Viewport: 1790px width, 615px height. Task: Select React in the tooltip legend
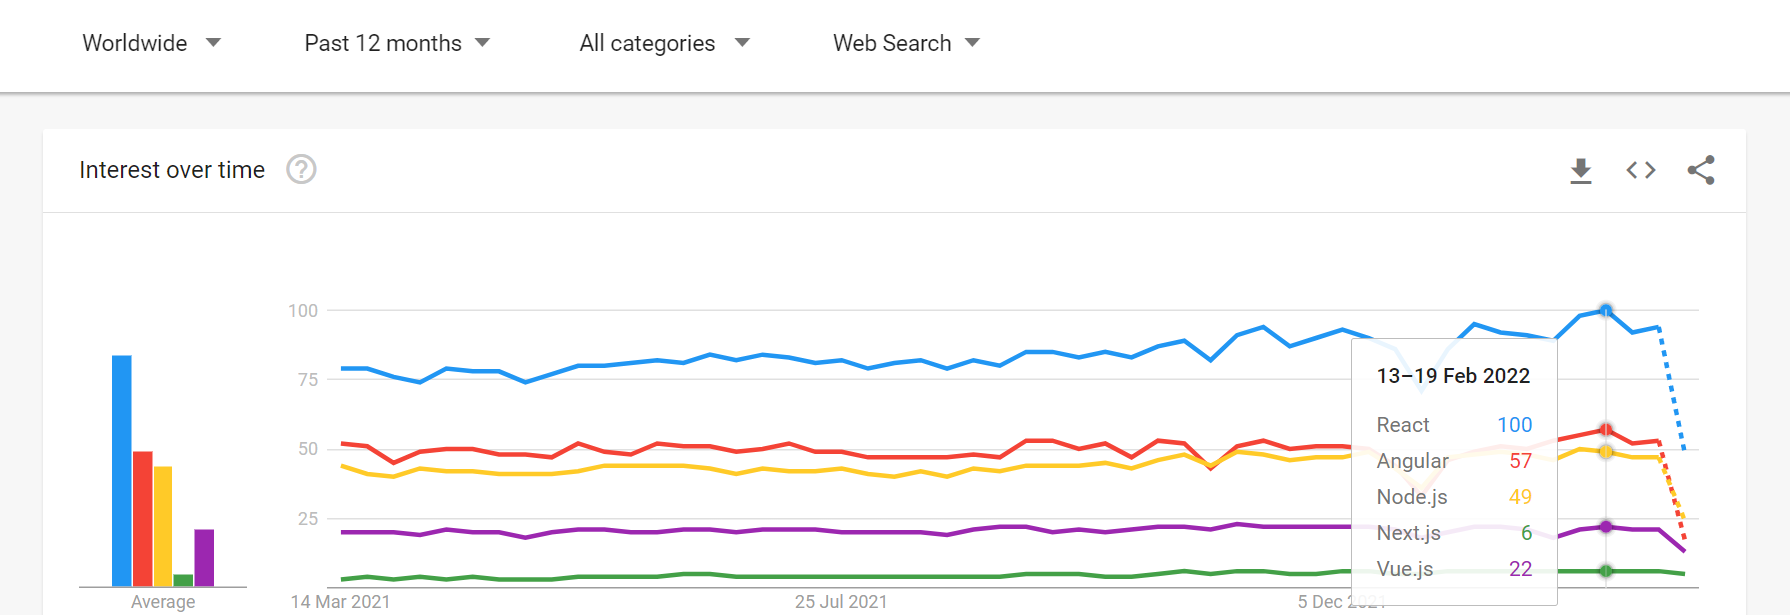1403,424
